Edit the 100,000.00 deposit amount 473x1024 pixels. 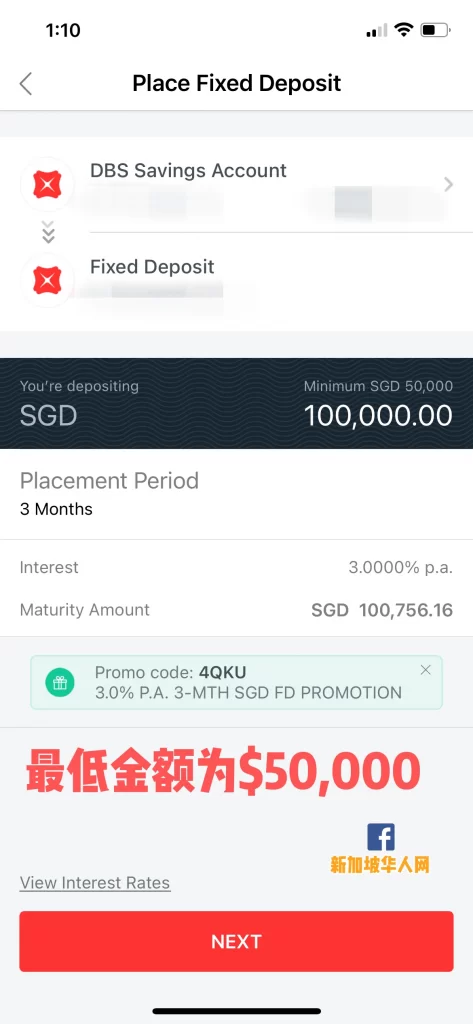tap(379, 416)
